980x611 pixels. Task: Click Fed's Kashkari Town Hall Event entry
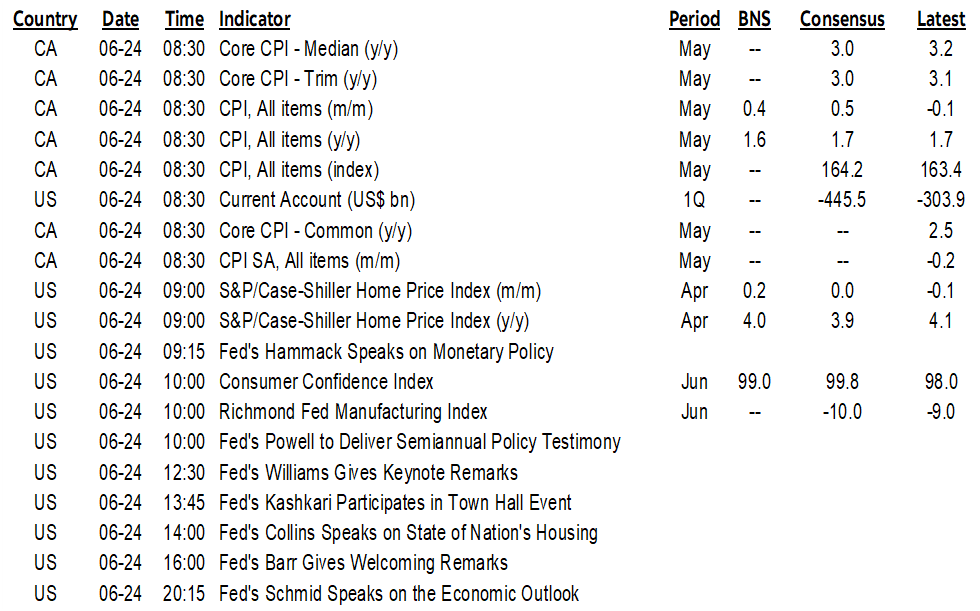[x=395, y=503]
